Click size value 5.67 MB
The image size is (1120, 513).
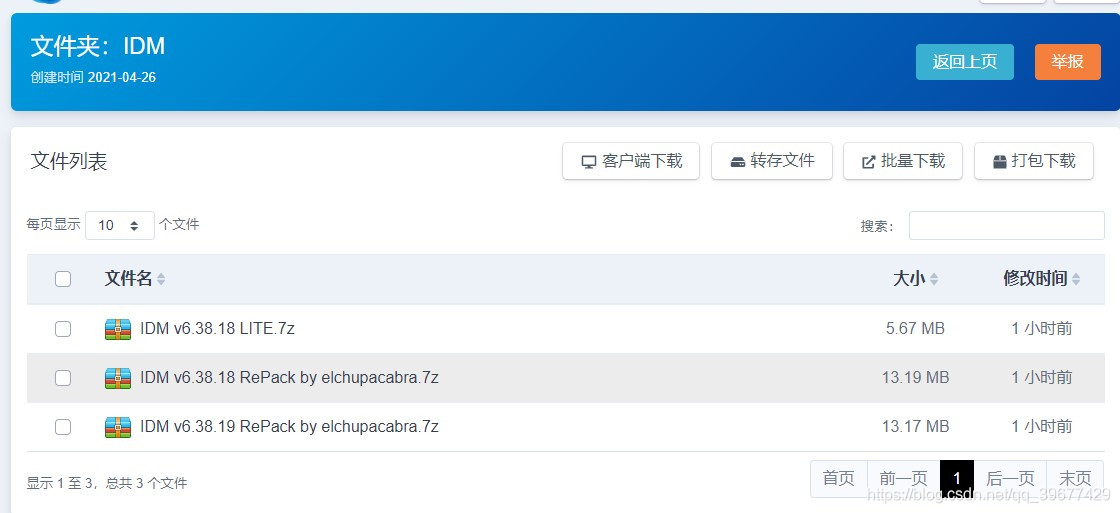pos(915,329)
